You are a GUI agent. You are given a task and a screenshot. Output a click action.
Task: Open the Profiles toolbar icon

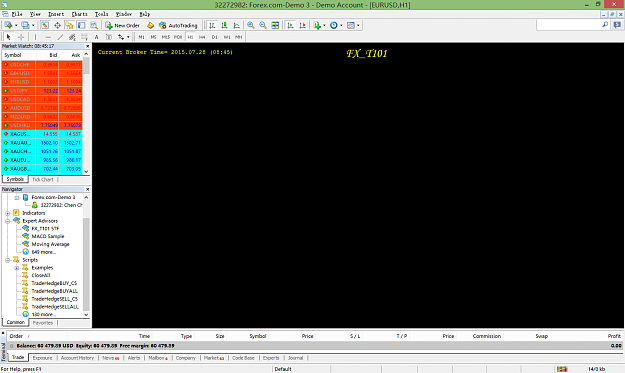click(x=25, y=25)
